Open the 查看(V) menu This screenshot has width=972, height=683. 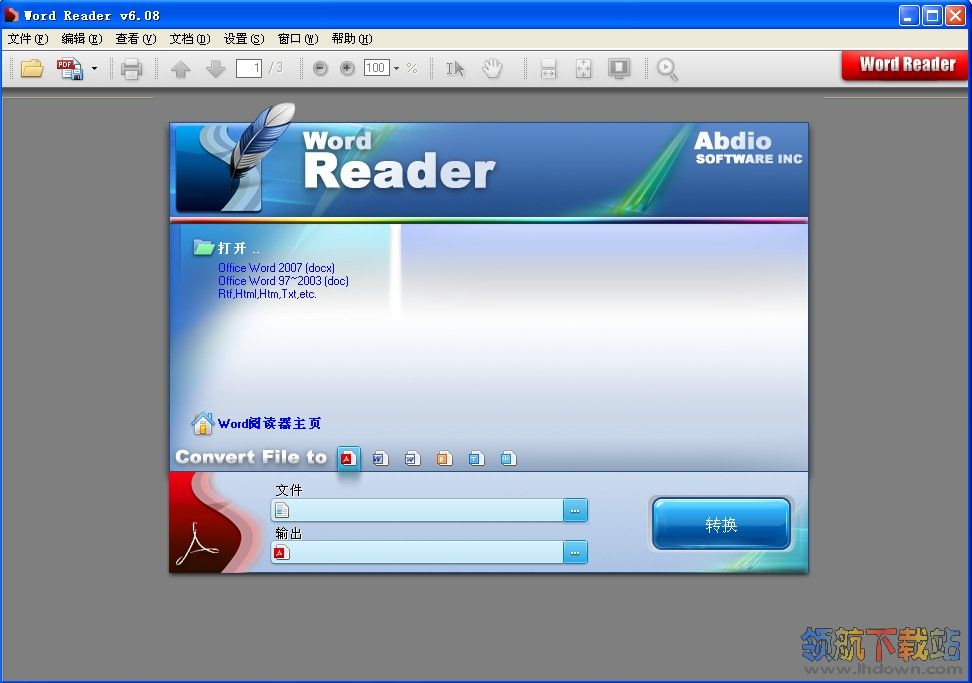click(136, 39)
